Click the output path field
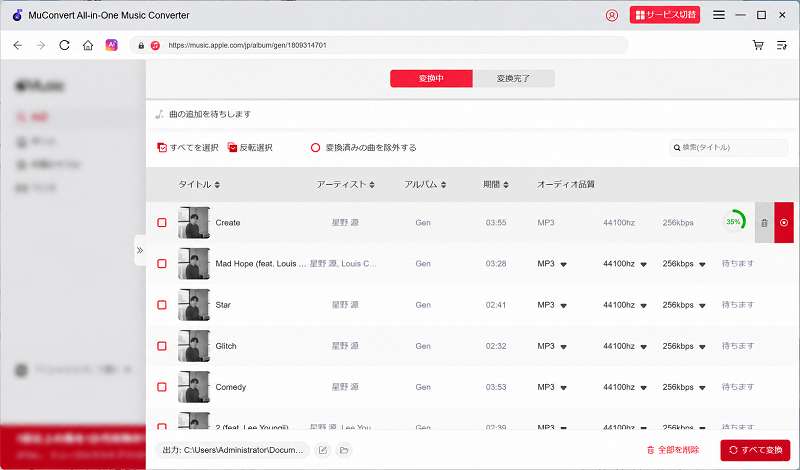The width and height of the screenshot is (800, 470). pos(233,450)
